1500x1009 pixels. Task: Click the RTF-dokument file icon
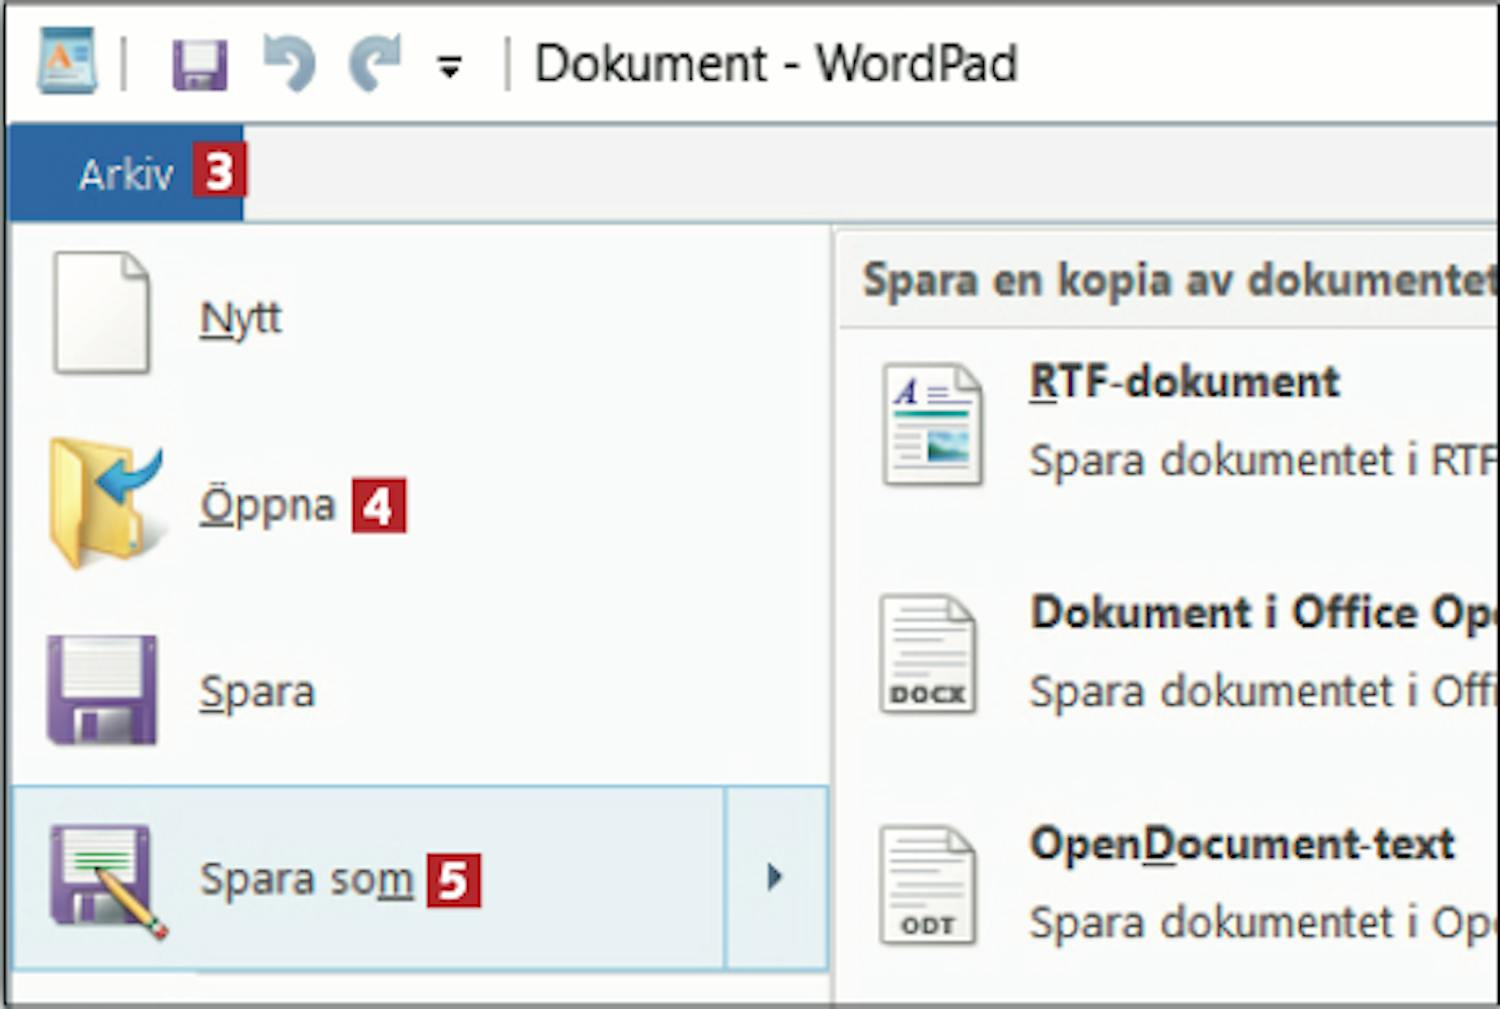pos(932,425)
